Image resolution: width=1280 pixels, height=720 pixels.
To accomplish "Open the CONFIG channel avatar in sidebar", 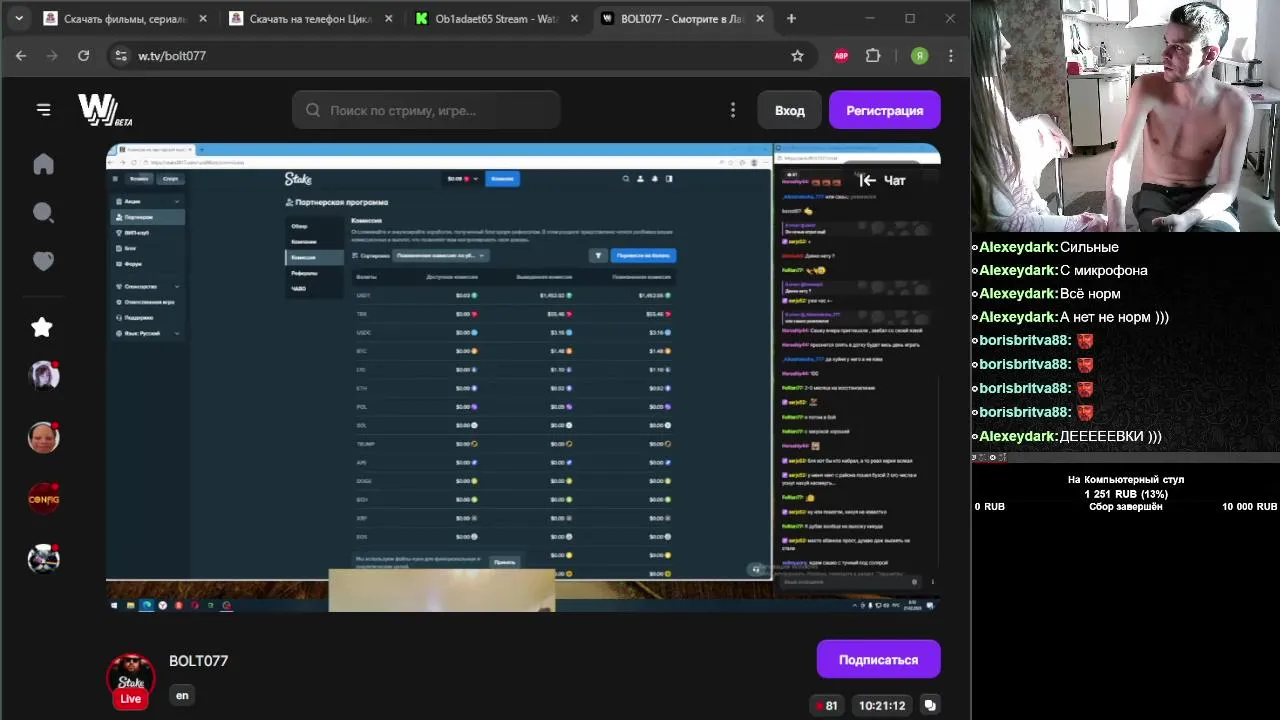I will 43,498.
